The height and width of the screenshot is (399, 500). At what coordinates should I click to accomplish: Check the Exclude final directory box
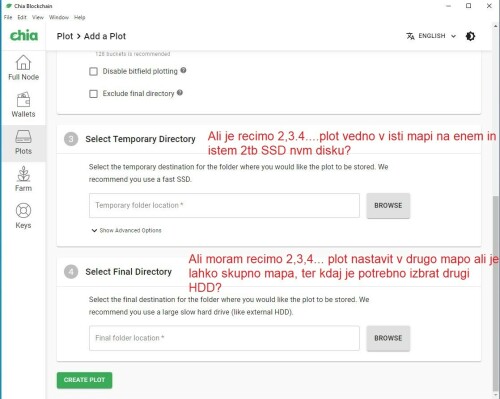pos(93,94)
